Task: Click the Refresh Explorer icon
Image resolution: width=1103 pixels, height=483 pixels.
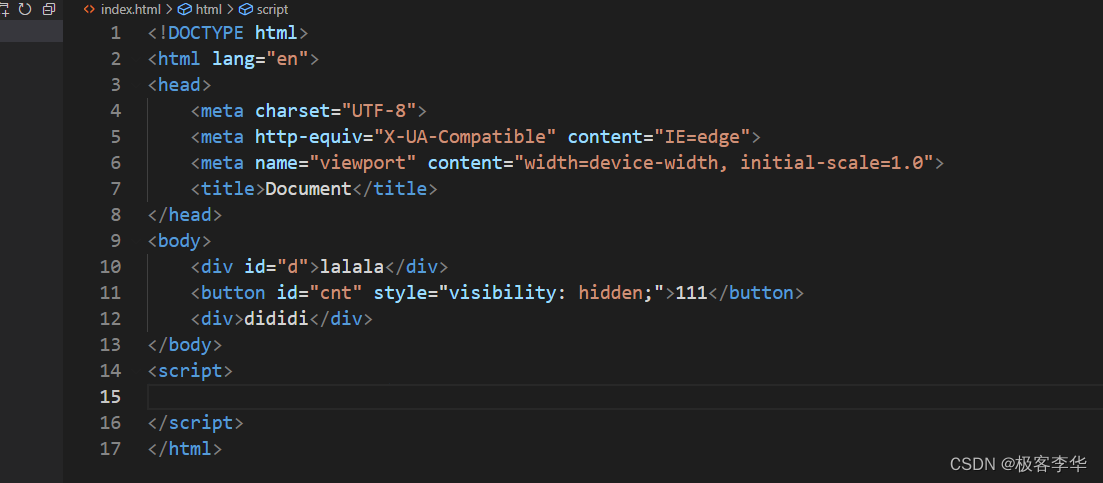Action: pos(25,9)
